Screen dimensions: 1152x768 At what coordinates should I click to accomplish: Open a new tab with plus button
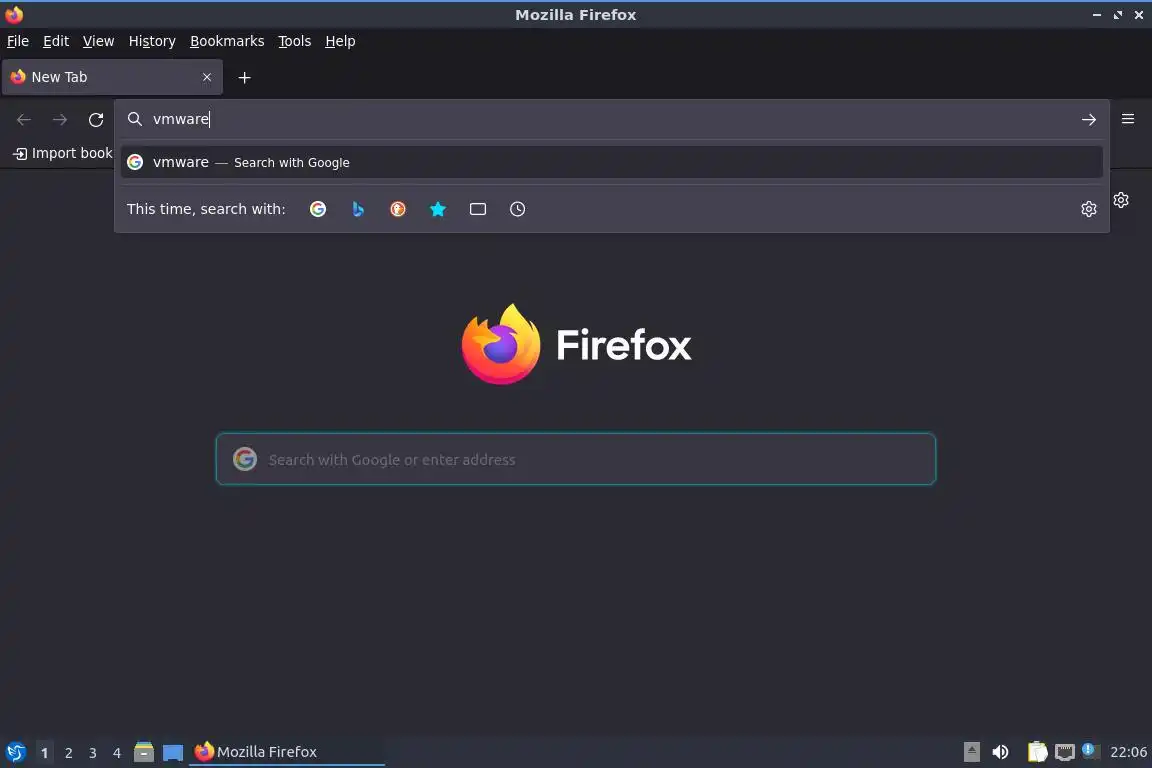pyautogui.click(x=245, y=77)
